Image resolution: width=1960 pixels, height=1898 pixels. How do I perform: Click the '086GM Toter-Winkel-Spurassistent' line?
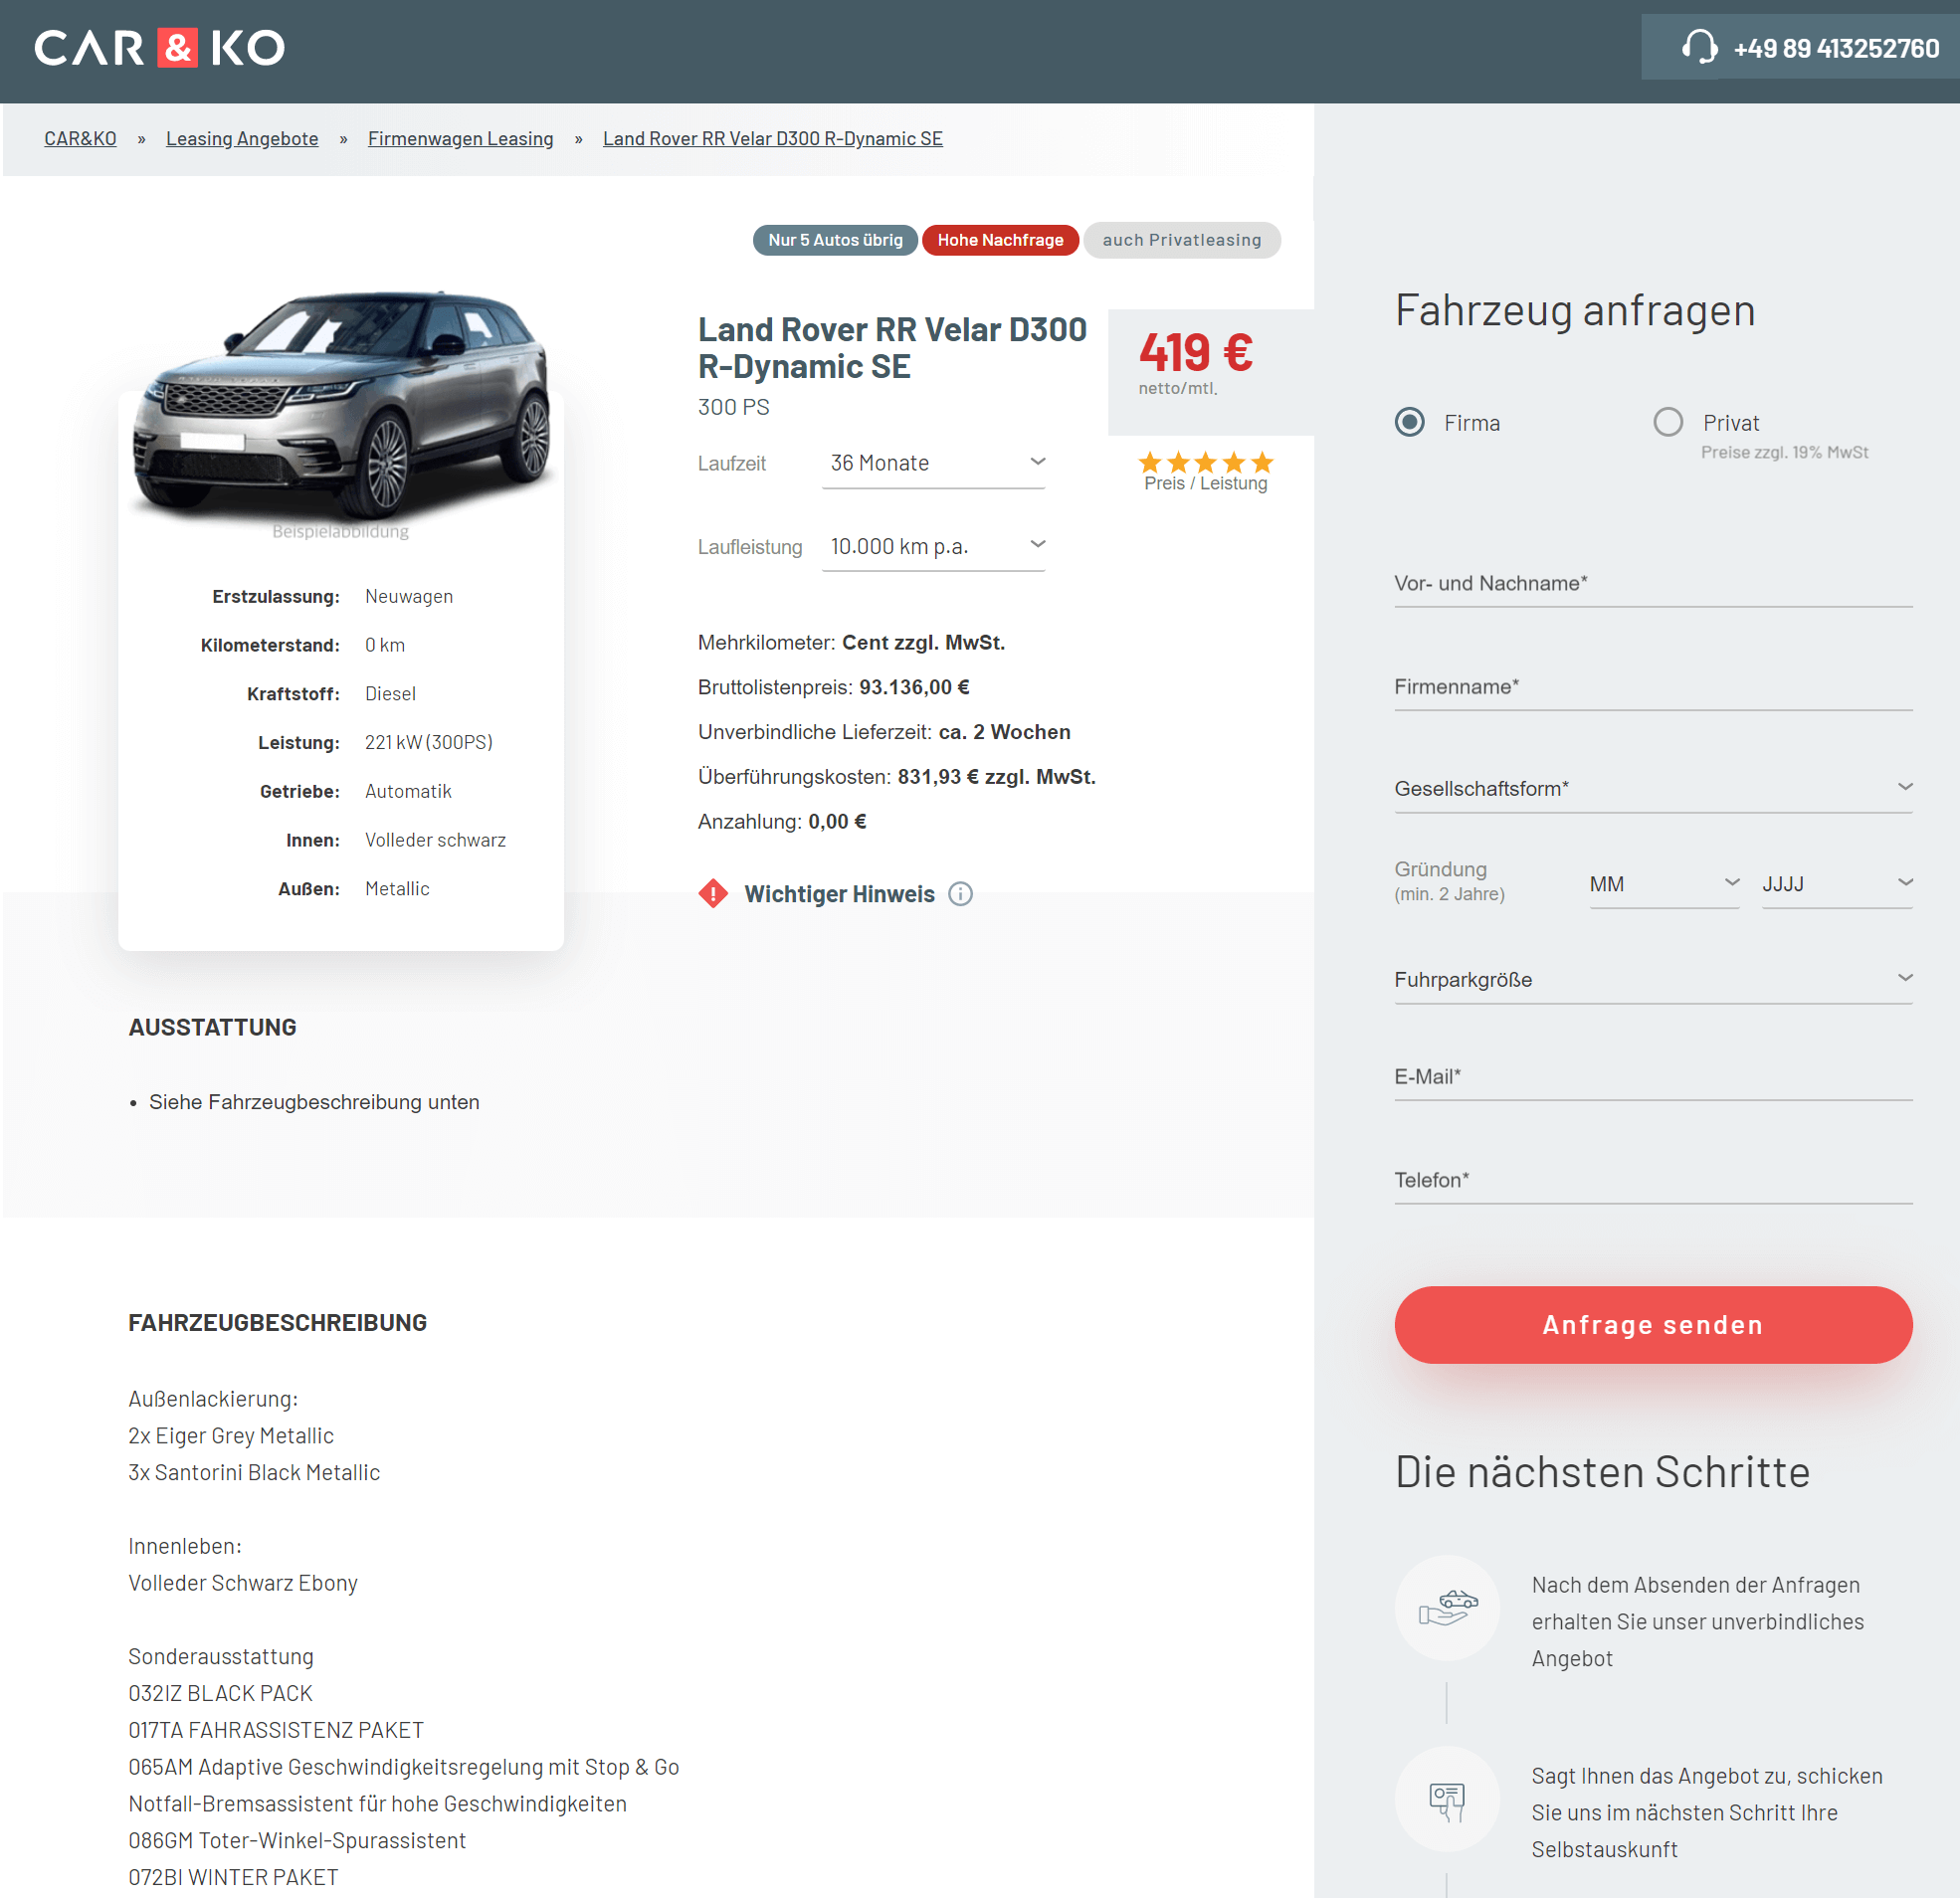point(297,1840)
